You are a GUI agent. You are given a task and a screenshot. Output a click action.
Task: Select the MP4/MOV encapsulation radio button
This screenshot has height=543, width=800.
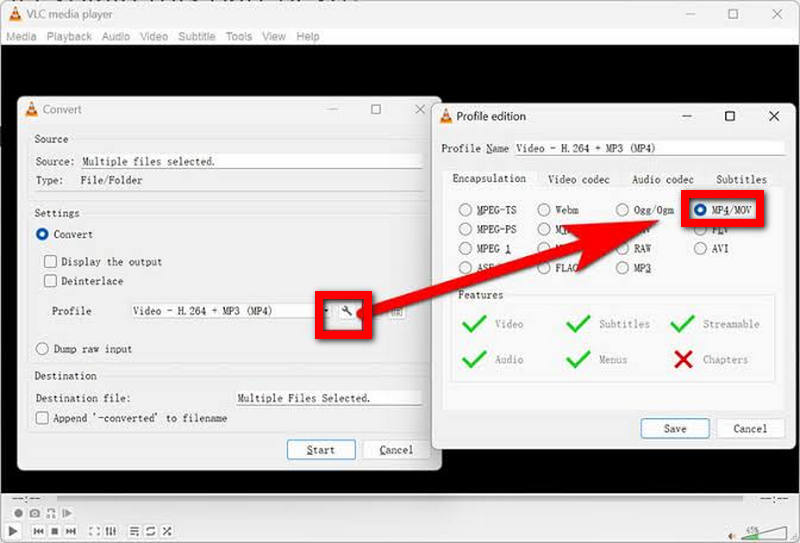tap(700, 210)
